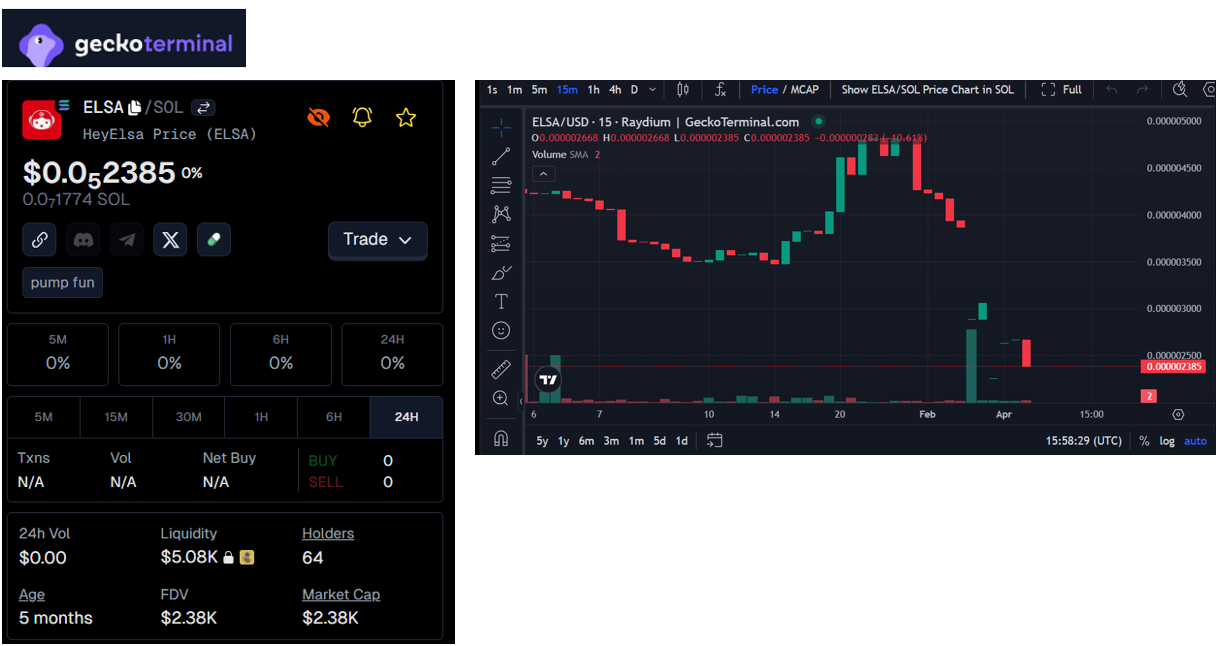Viewport: 1216px width, 646px height.
Task: Open the indicators fx menu
Action: (x=720, y=89)
